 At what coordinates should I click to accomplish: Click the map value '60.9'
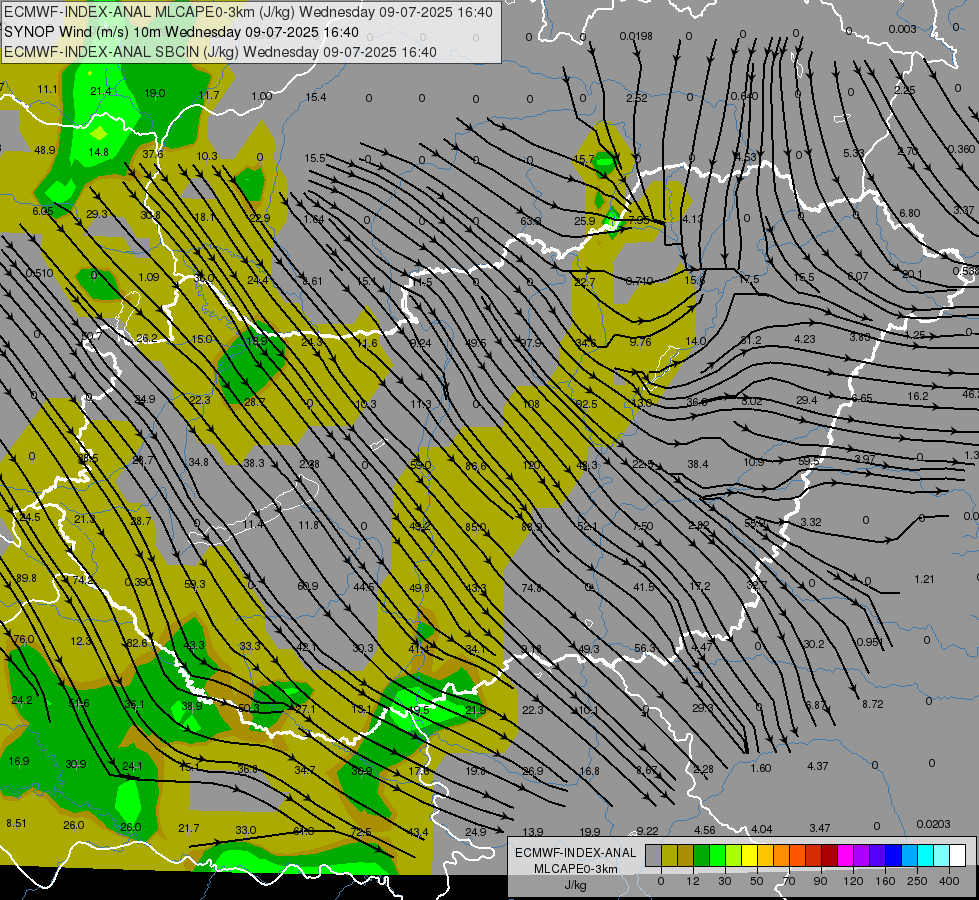308,586
